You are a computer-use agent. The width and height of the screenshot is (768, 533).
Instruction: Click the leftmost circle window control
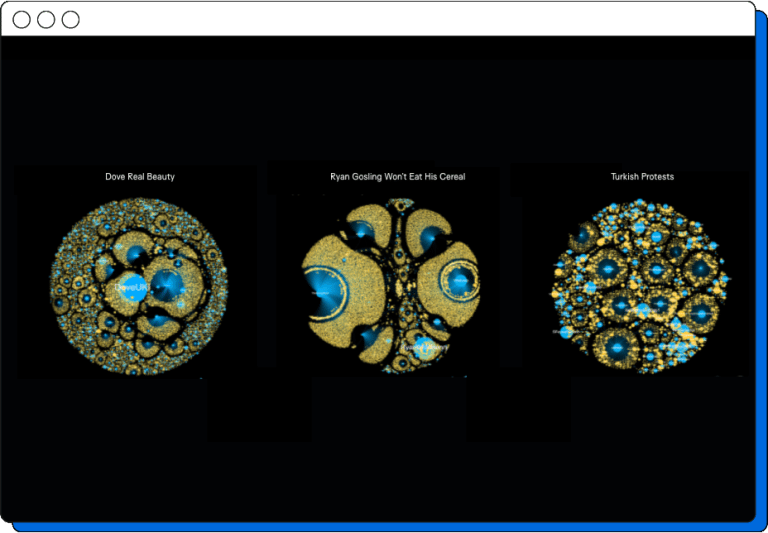pyautogui.click(x=21, y=20)
